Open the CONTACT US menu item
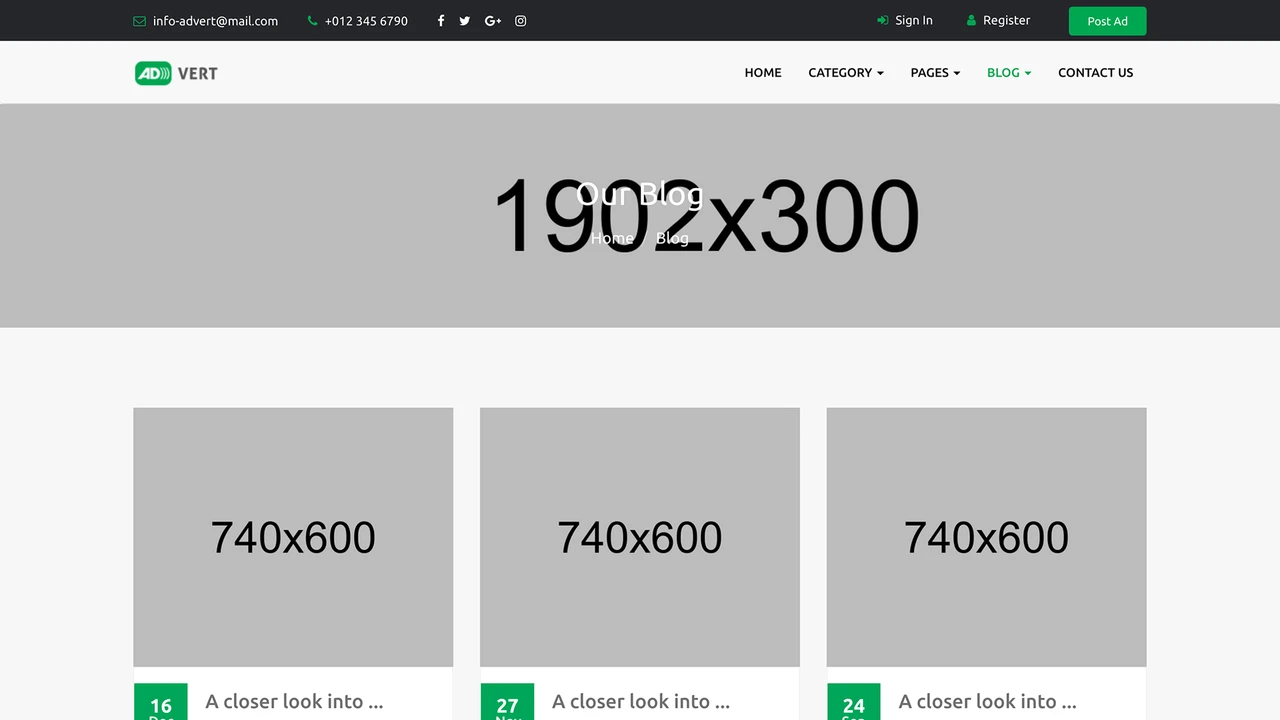Viewport: 1280px width, 720px height. click(x=1095, y=72)
